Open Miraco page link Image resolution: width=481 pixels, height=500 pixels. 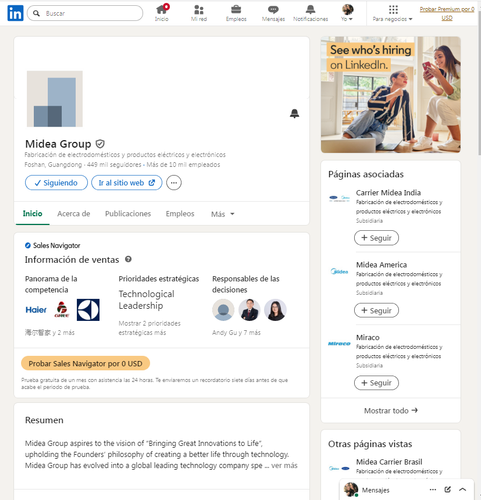click(367, 337)
